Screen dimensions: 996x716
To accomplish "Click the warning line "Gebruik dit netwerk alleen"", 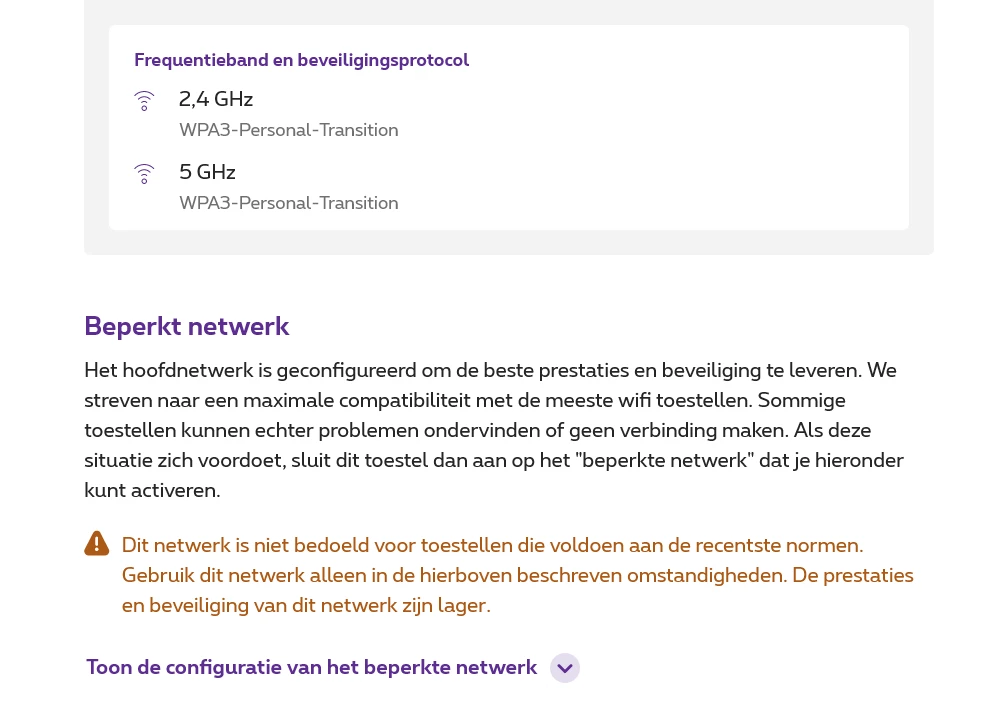I will point(517,575).
